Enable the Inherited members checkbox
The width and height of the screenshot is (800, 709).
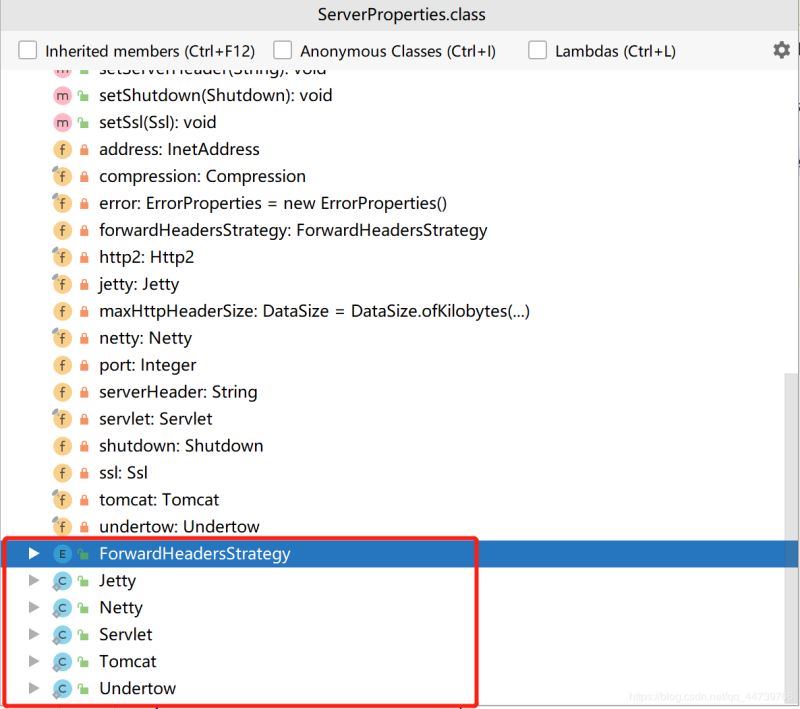pyautogui.click(x=27, y=50)
